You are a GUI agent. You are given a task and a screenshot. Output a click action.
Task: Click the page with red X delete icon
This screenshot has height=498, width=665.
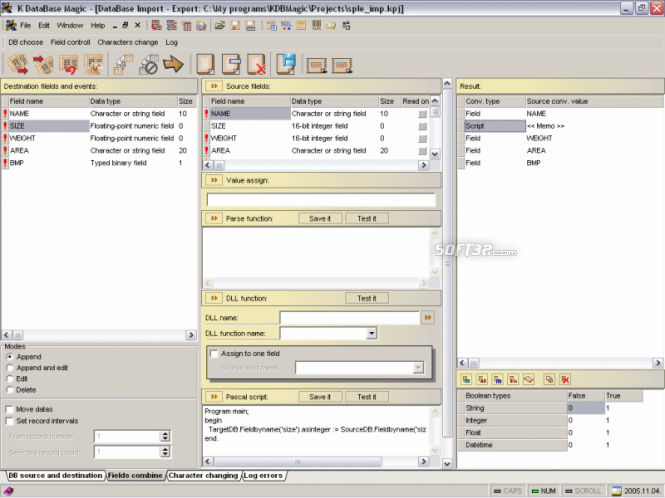click(257, 64)
